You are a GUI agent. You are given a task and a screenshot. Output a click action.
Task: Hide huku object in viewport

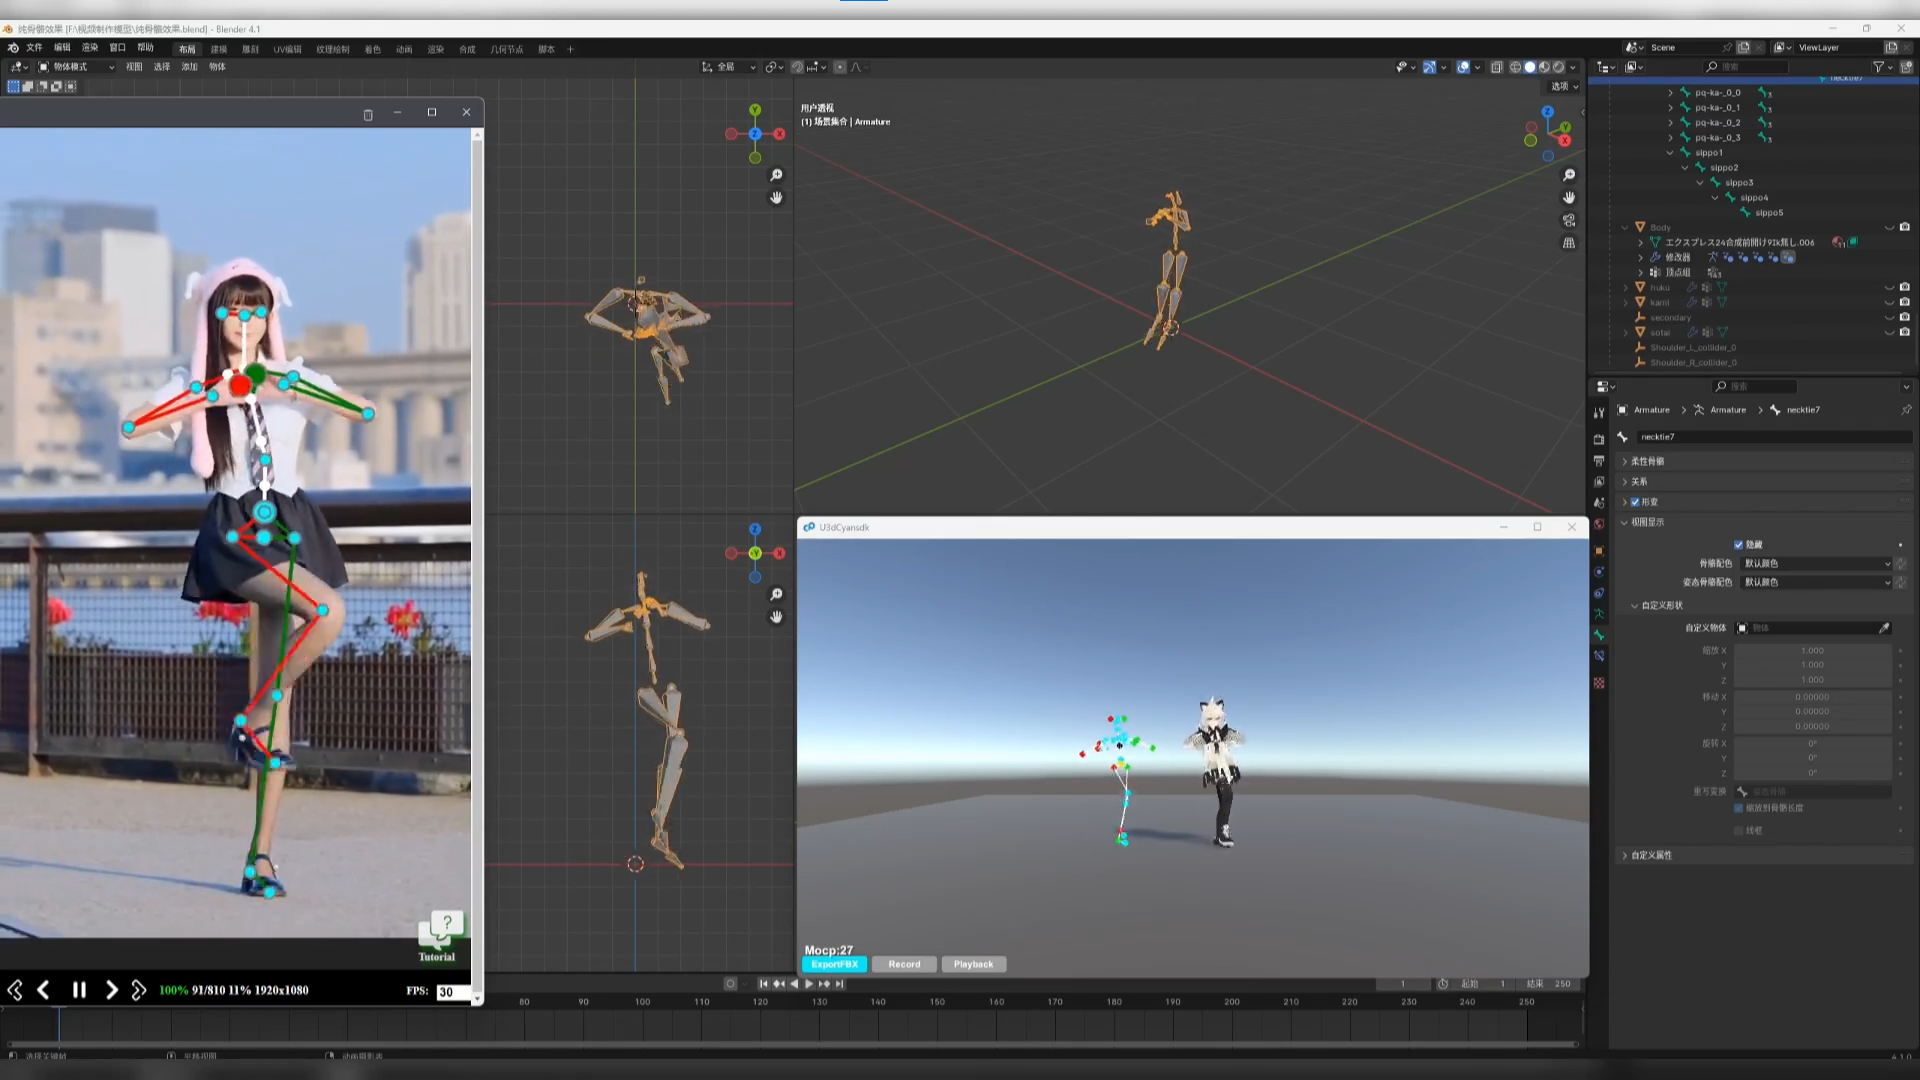pyautogui.click(x=1889, y=287)
